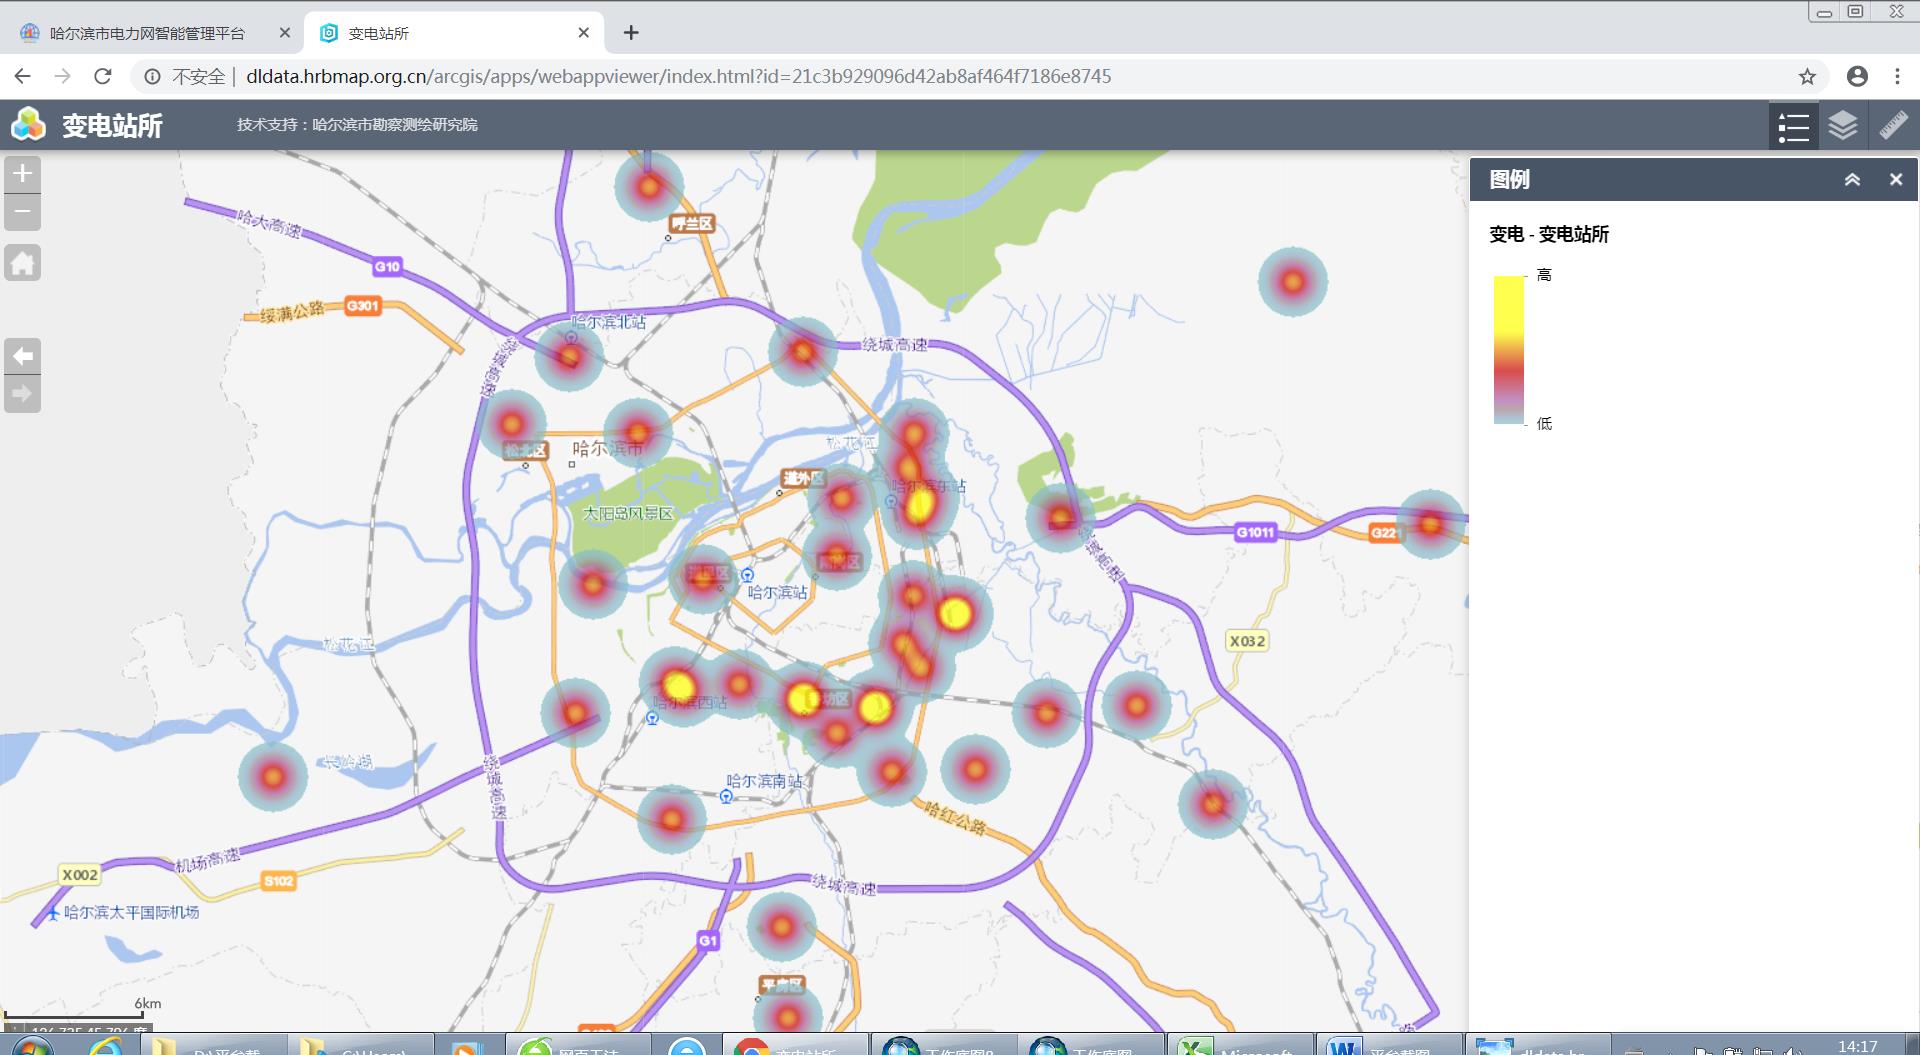
Task: Open Word from the Windows taskbar
Action: click(1389, 1045)
